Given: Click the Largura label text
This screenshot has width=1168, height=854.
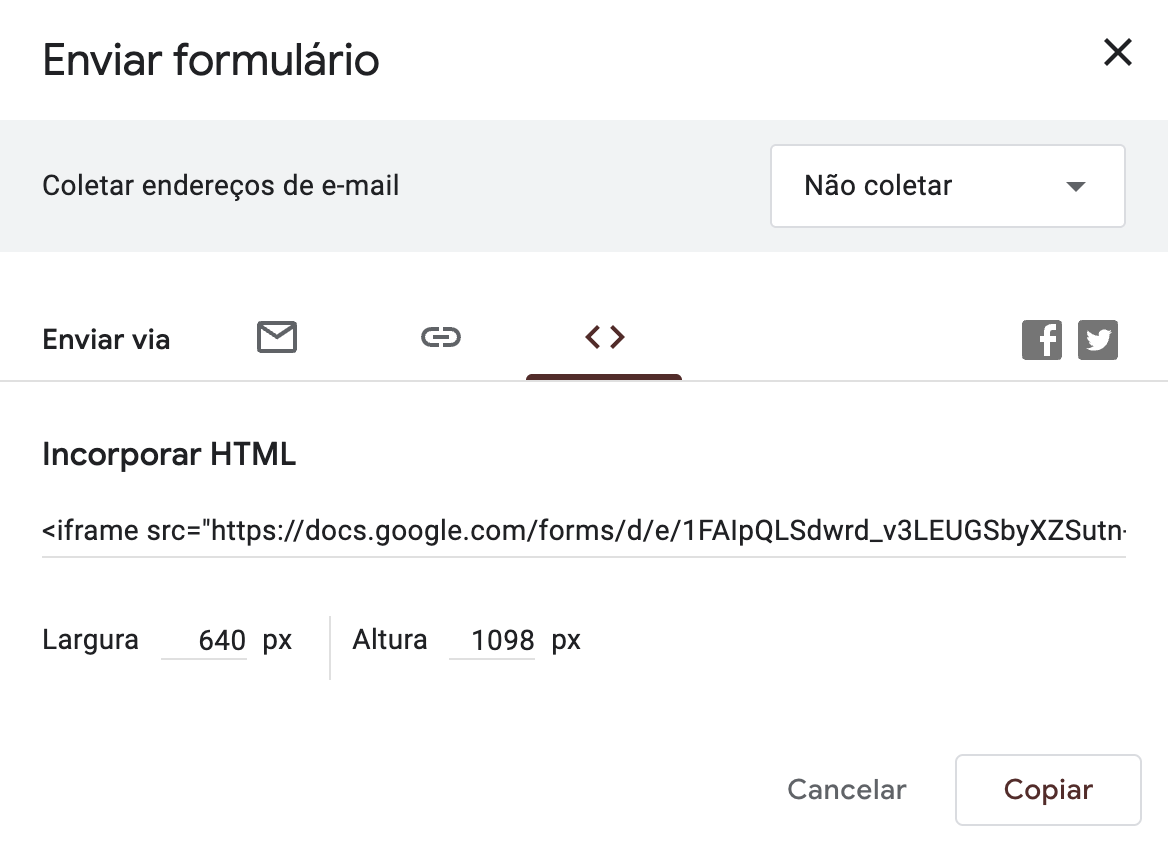Looking at the screenshot, I should (x=90, y=639).
